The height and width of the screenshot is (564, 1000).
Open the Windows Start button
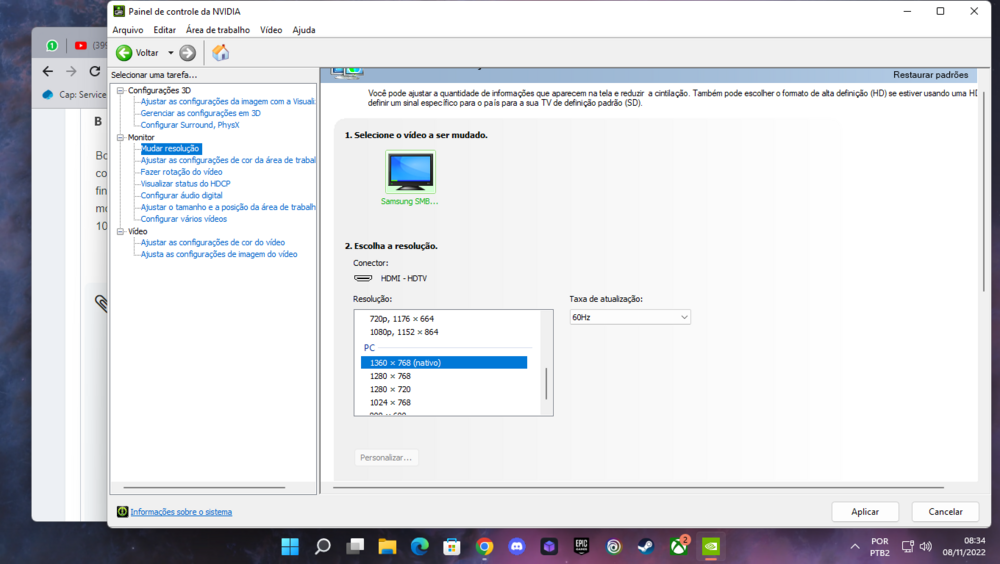290,547
